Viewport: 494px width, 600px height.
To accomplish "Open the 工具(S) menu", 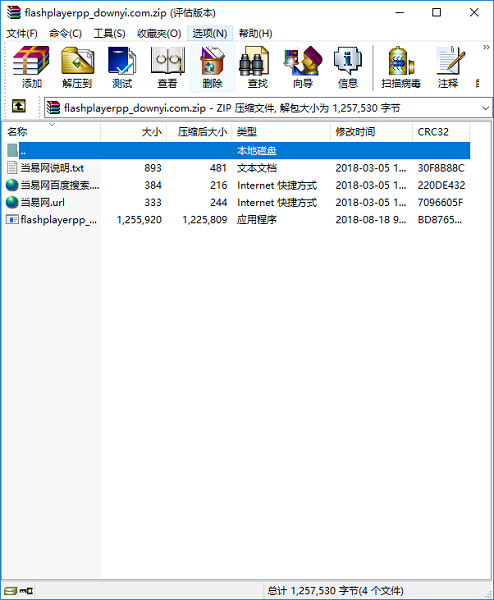I will click(109, 34).
